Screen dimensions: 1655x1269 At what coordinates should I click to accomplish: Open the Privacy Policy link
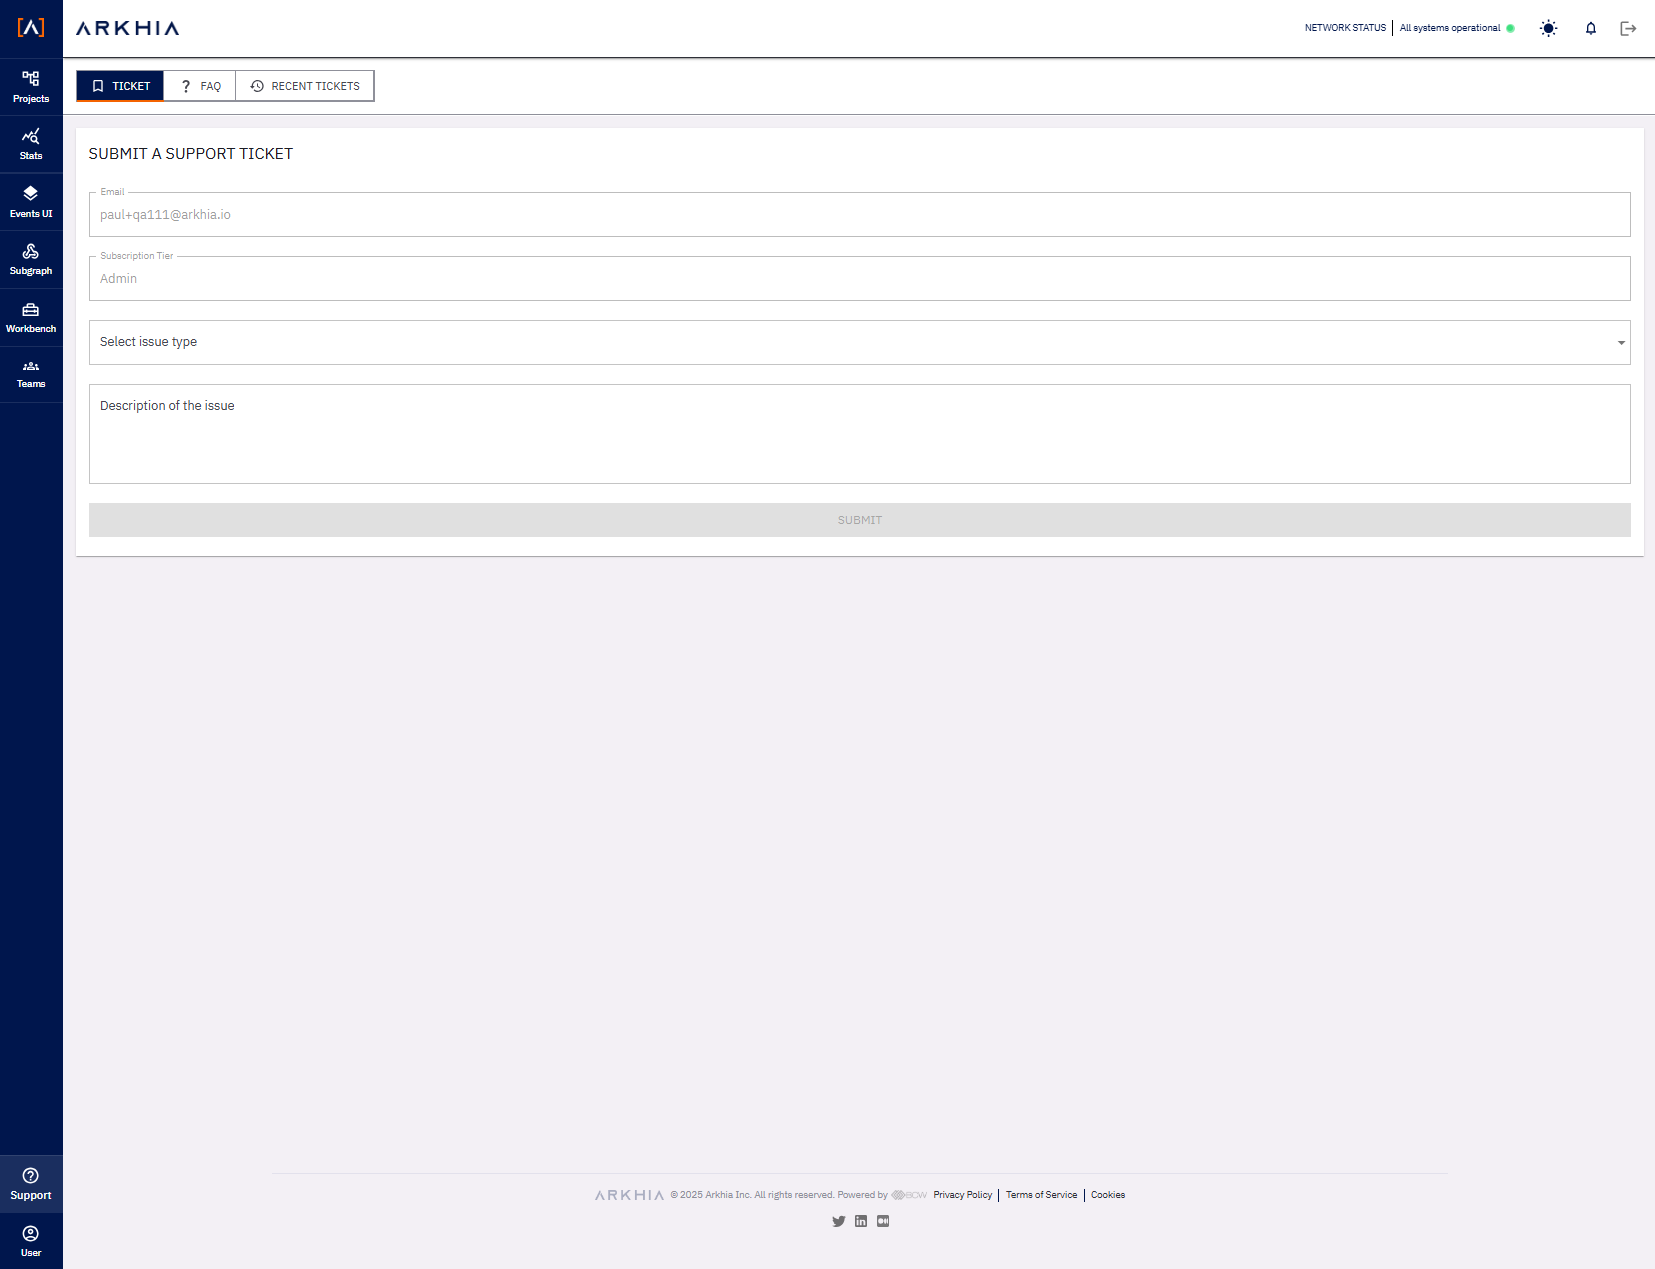963,1195
